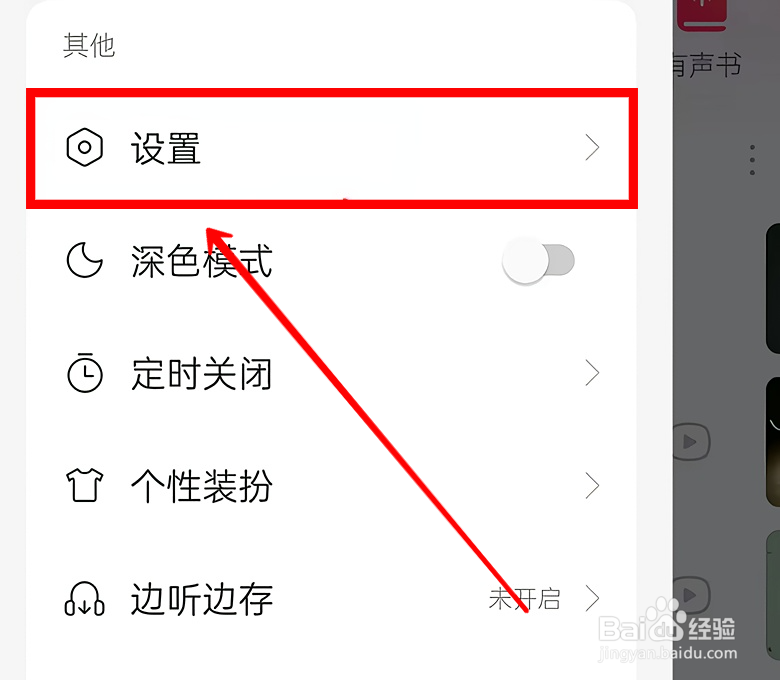Click the red audiobook icon

[702, 15]
